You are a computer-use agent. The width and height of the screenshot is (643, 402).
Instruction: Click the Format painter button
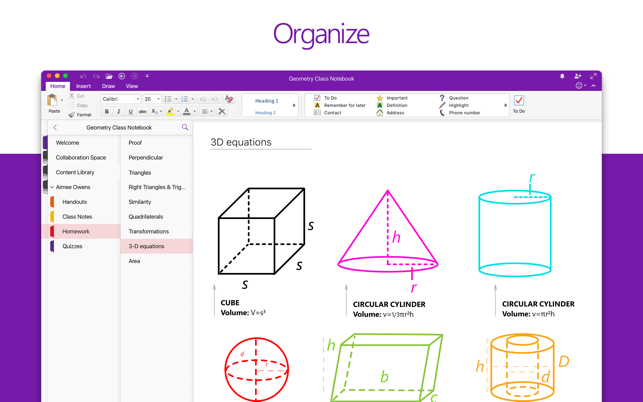tap(80, 115)
